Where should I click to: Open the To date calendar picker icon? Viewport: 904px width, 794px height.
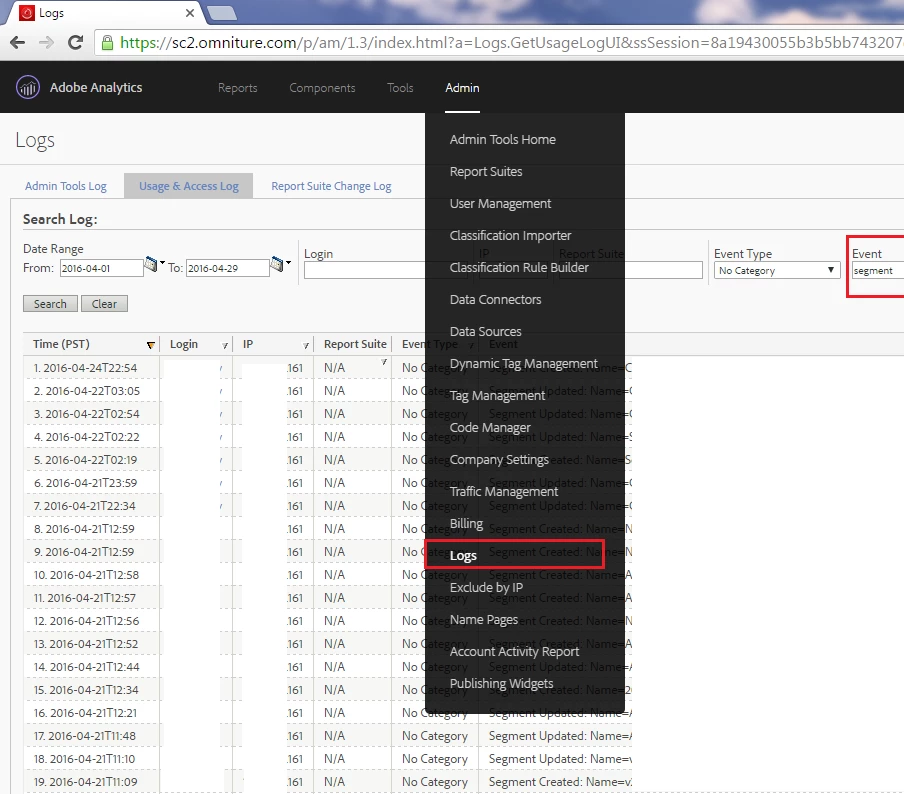click(x=277, y=264)
